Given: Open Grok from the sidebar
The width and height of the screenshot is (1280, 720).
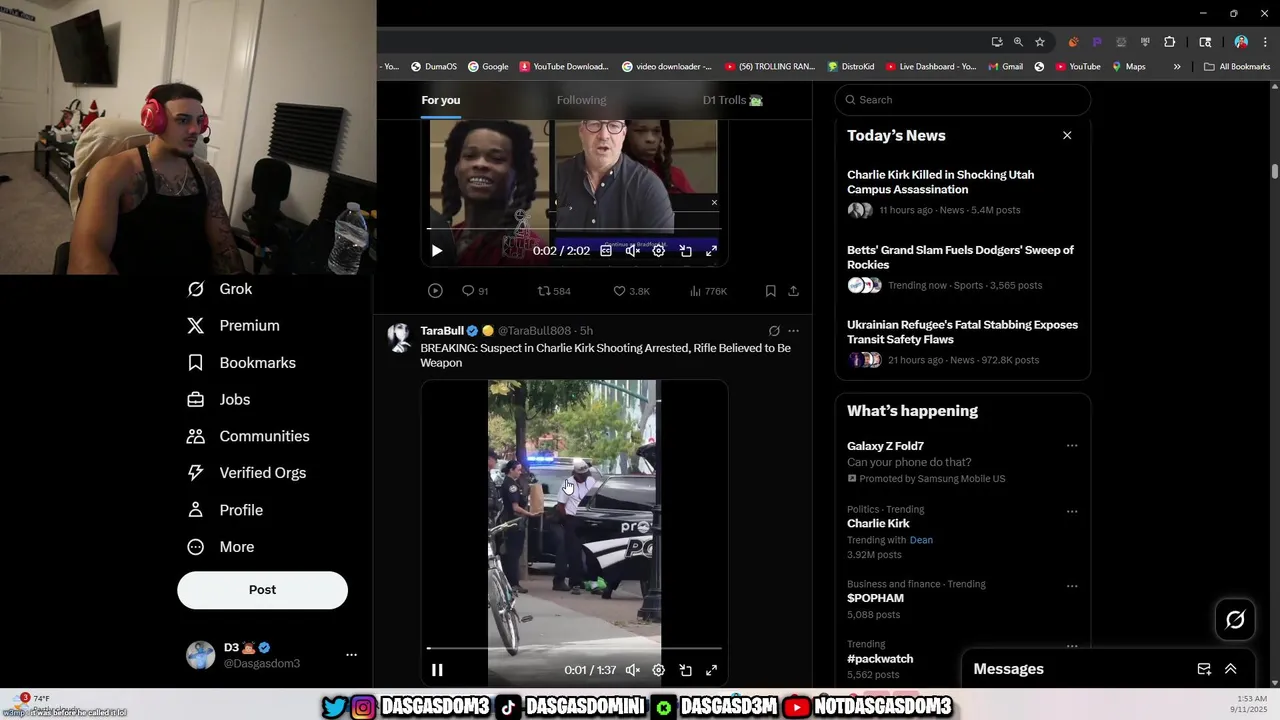Looking at the screenshot, I should click(220, 289).
